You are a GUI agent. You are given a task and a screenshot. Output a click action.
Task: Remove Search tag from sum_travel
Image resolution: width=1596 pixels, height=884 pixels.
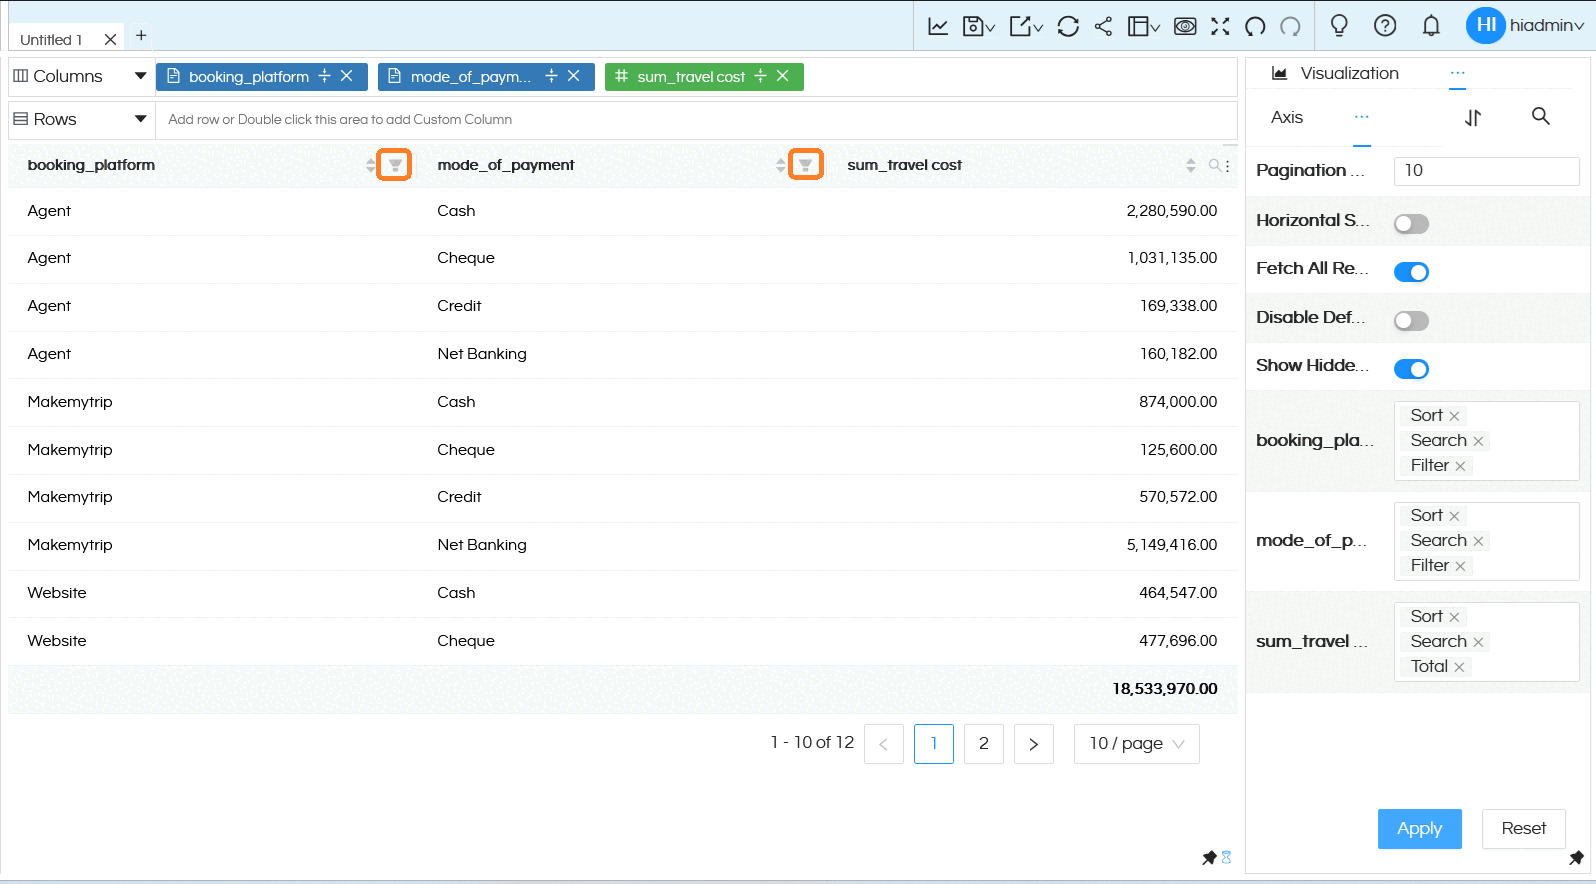[1478, 642]
